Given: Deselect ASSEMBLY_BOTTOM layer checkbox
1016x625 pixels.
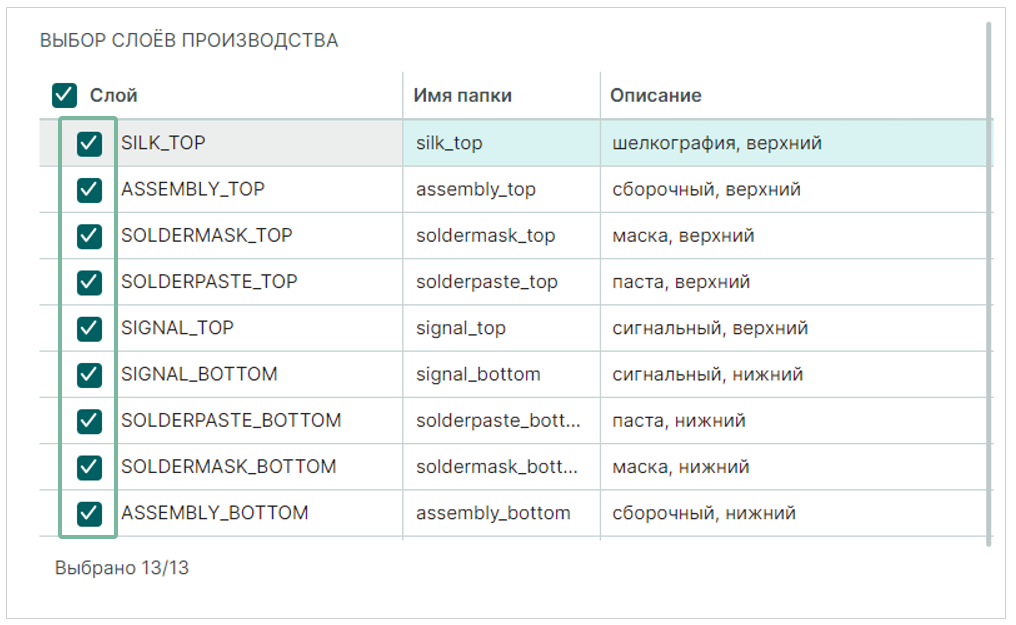Looking at the screenshot, I should click(90, 513).
